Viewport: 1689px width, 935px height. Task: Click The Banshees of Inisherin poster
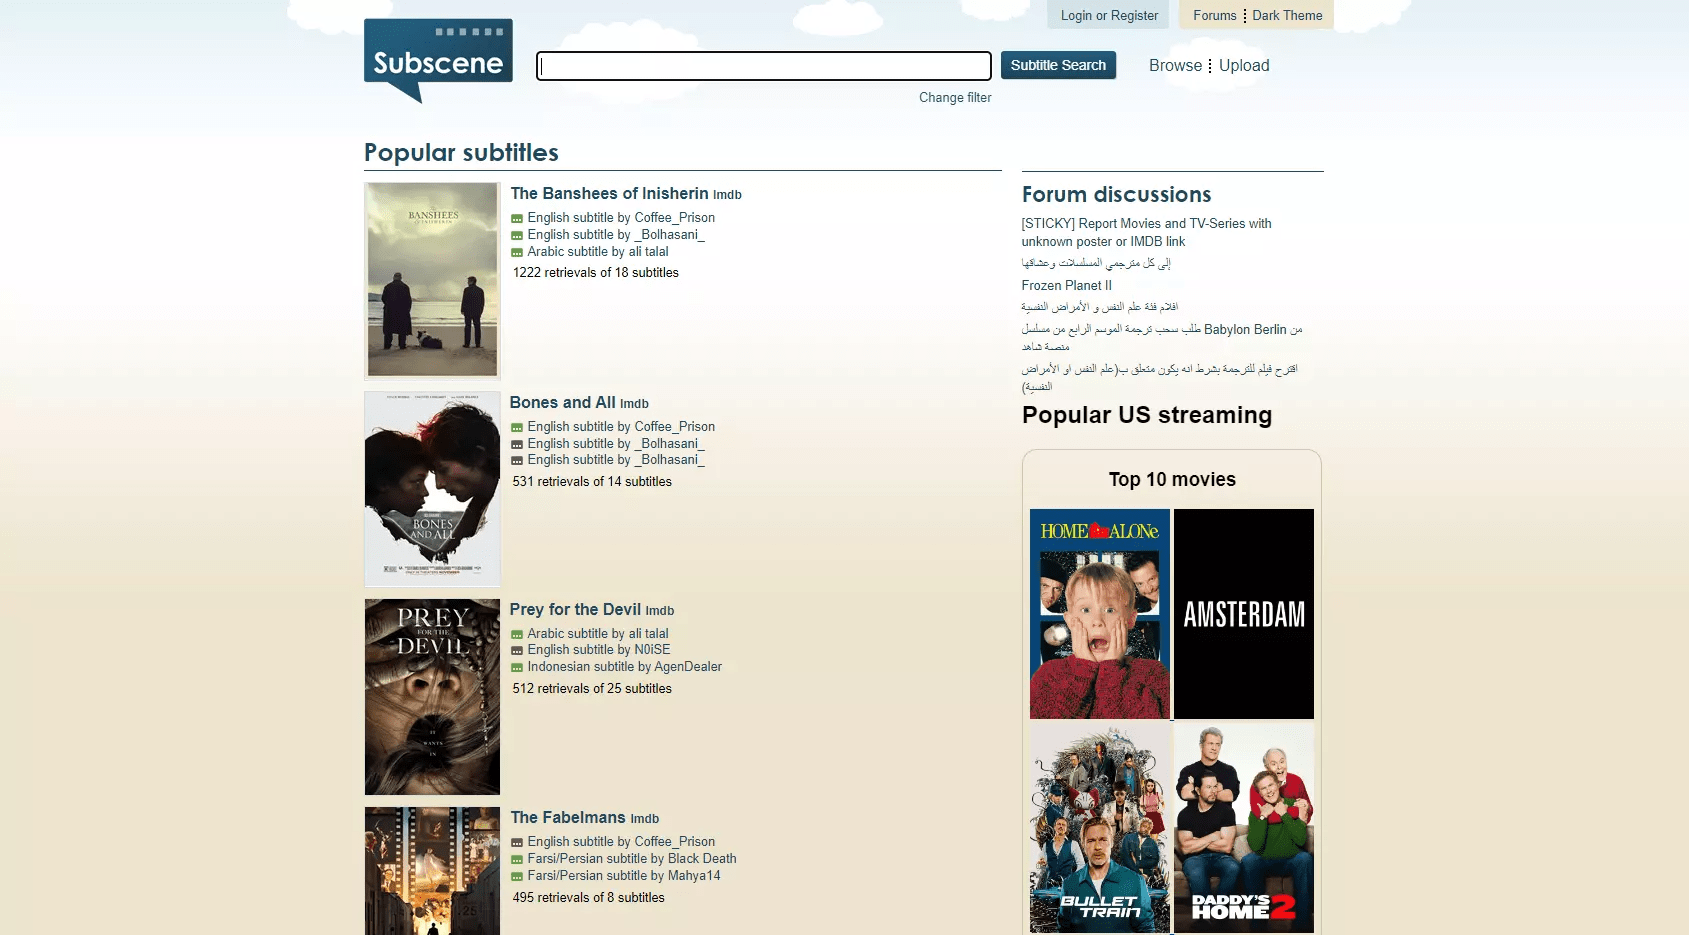pos(432,279)
